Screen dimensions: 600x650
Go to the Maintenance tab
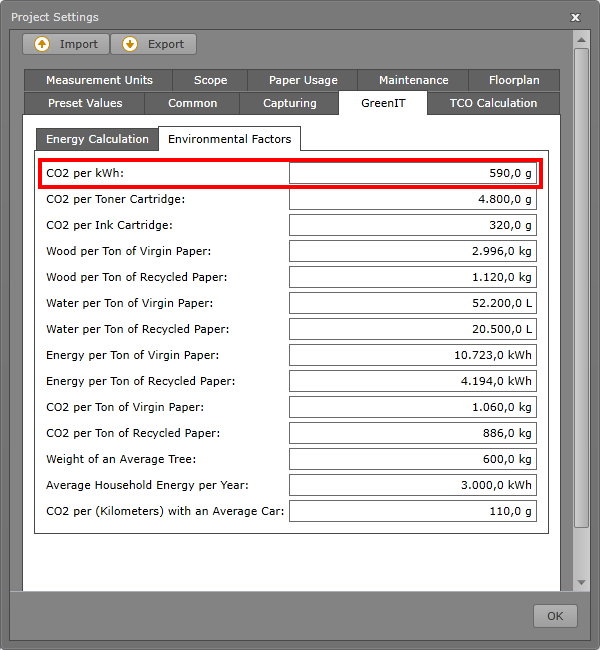[413, 80]
